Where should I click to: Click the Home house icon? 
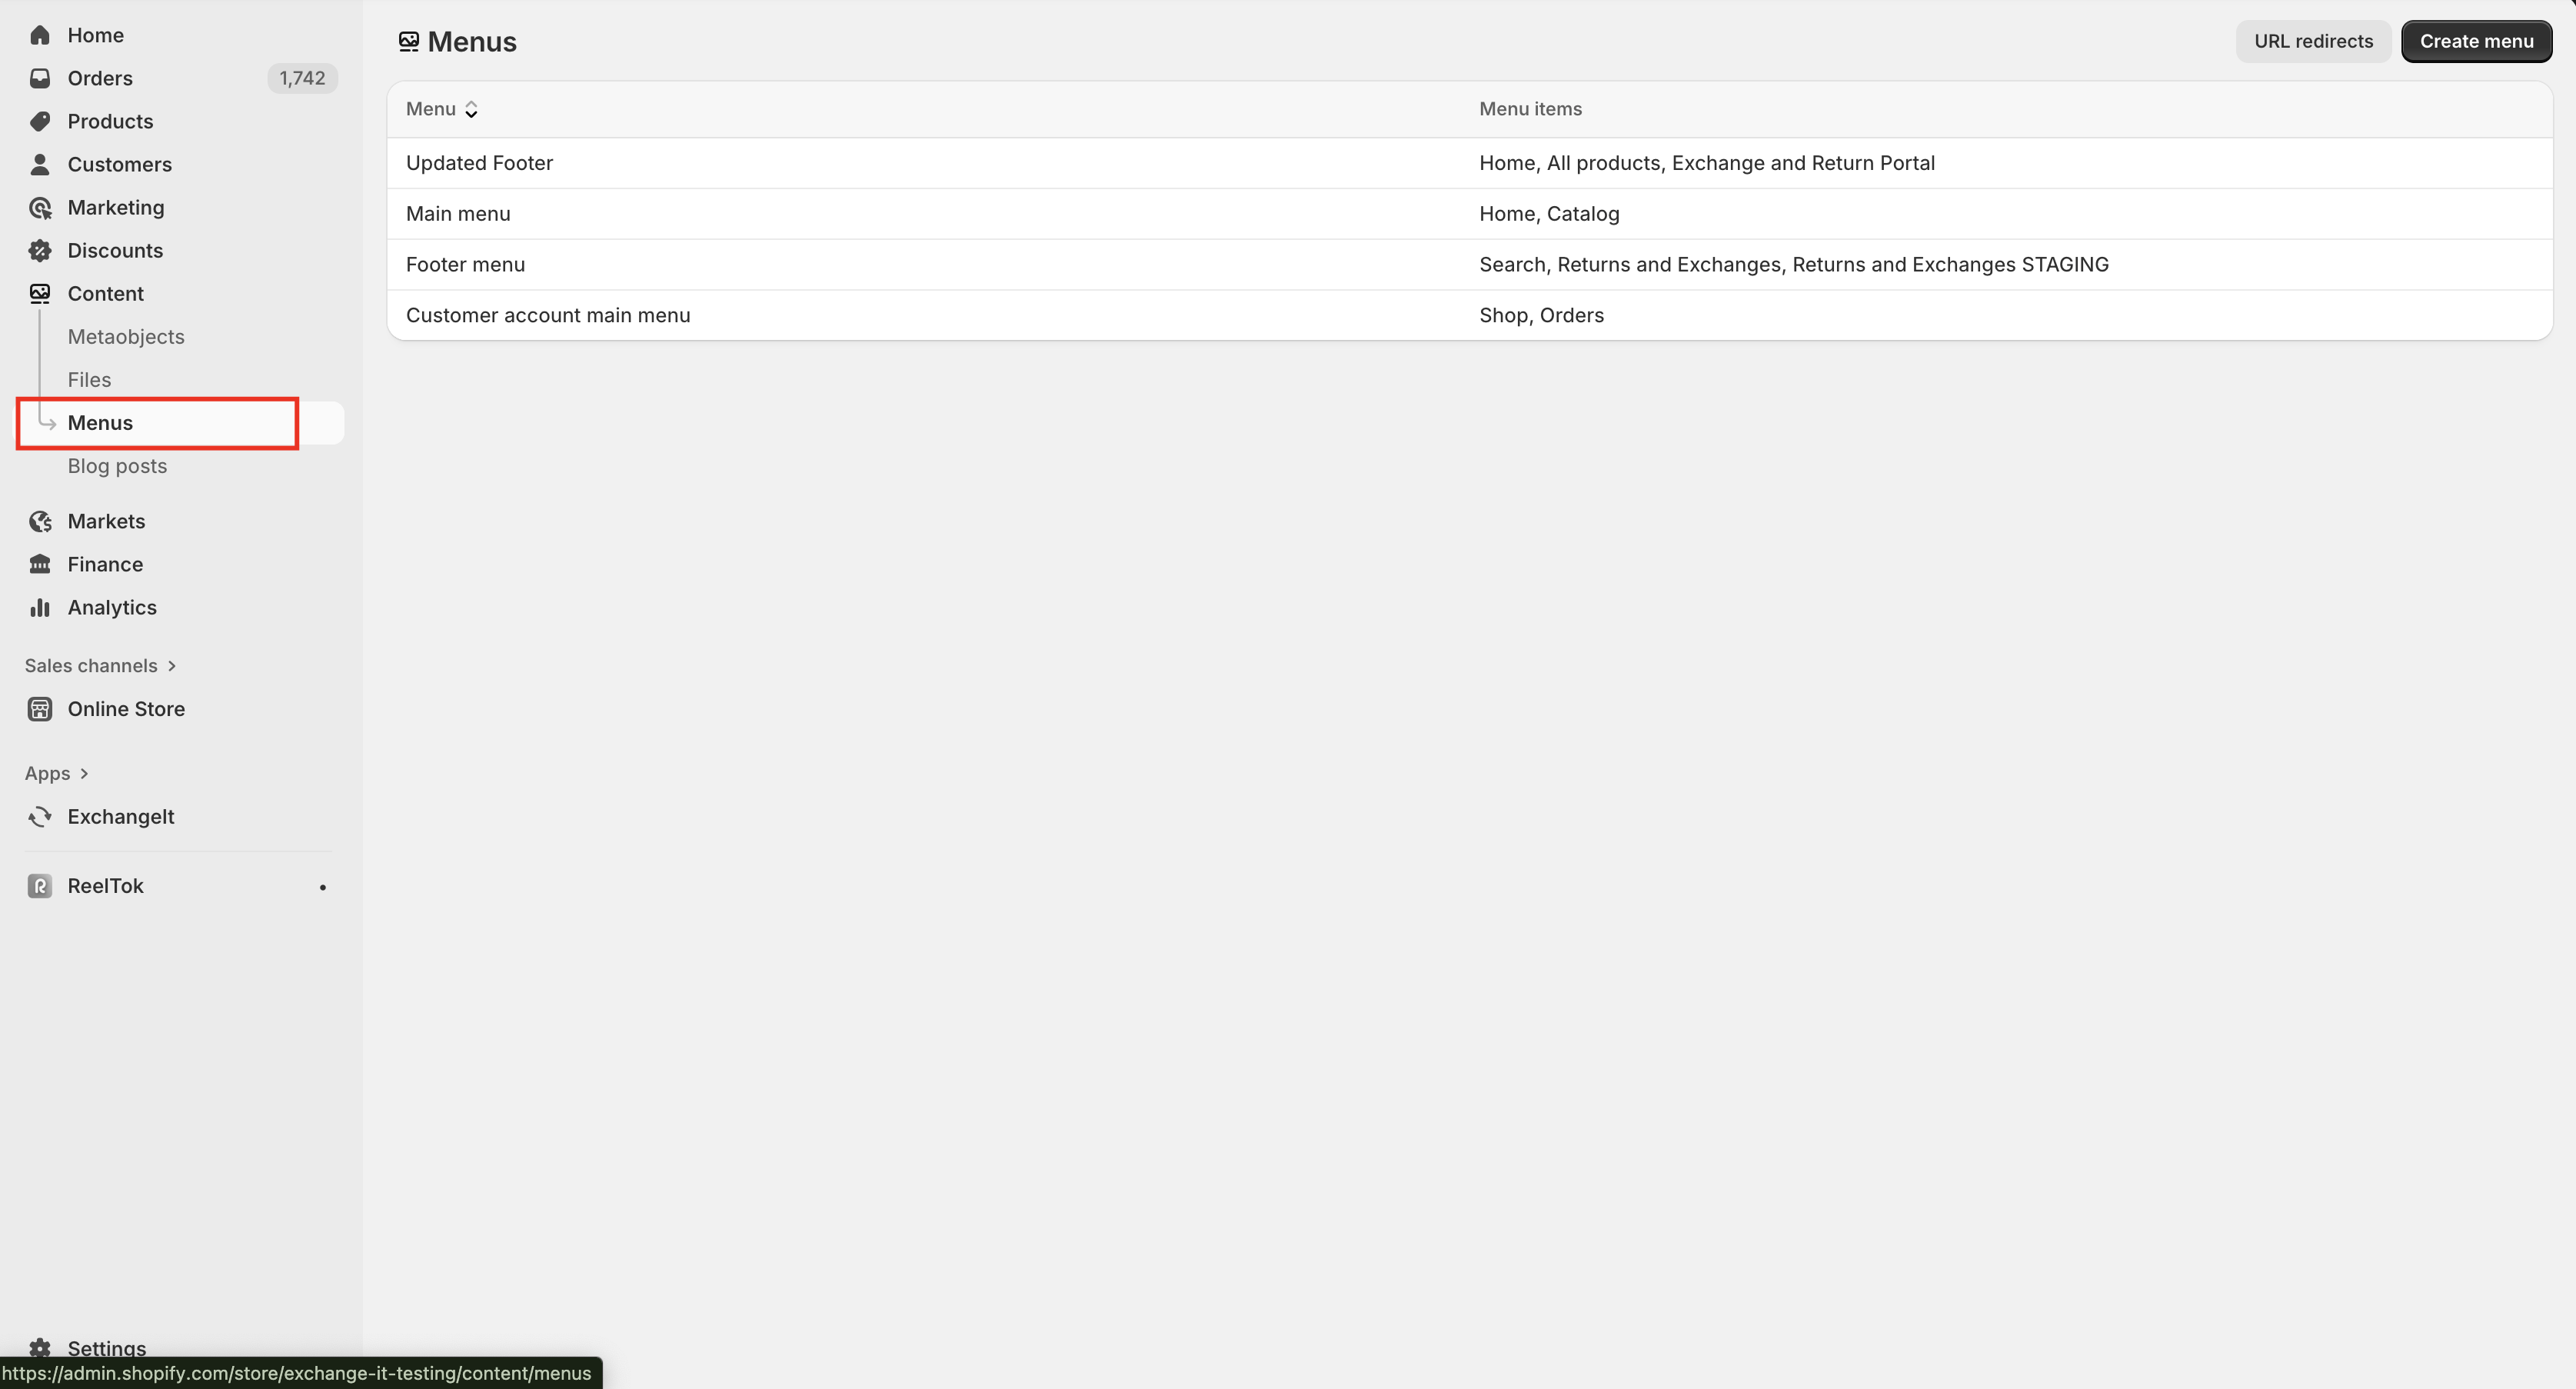(40, 35)
